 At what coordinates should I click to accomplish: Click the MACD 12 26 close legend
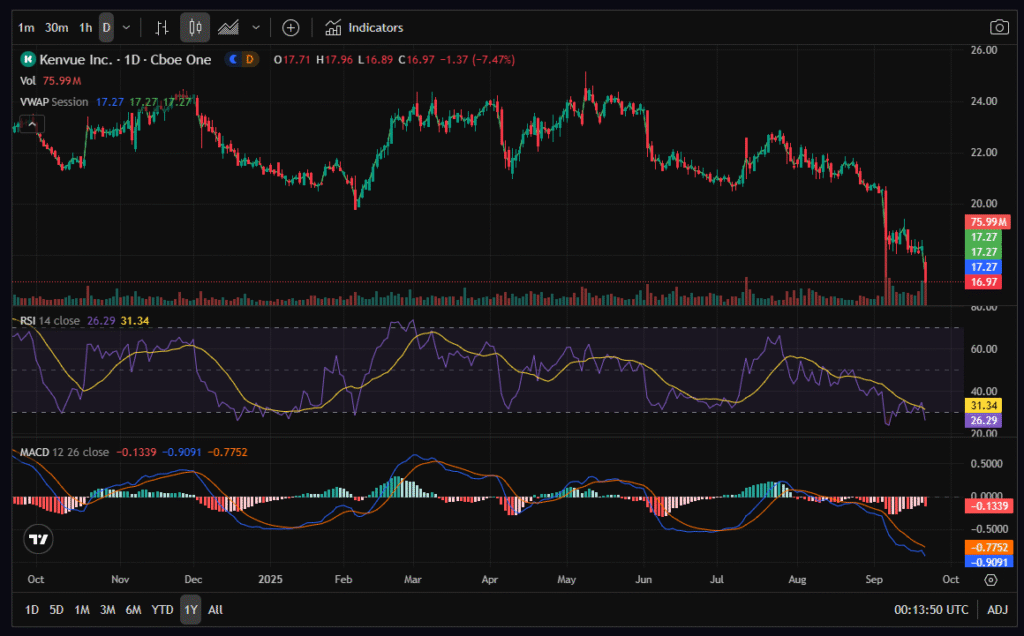click(64, 452)
